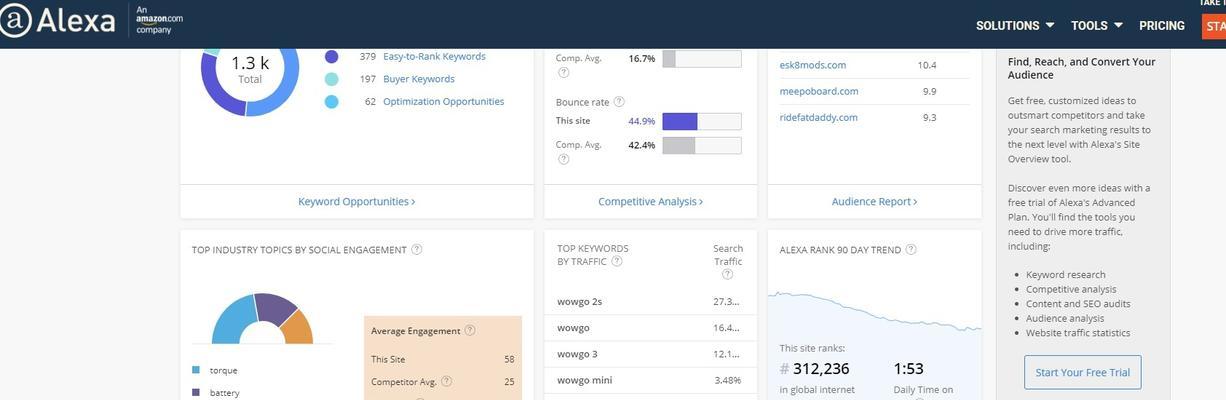This screenshot has height=400, width=1226.
Task: Click the industry topics half-donut chart
Action: click(262, 319)
